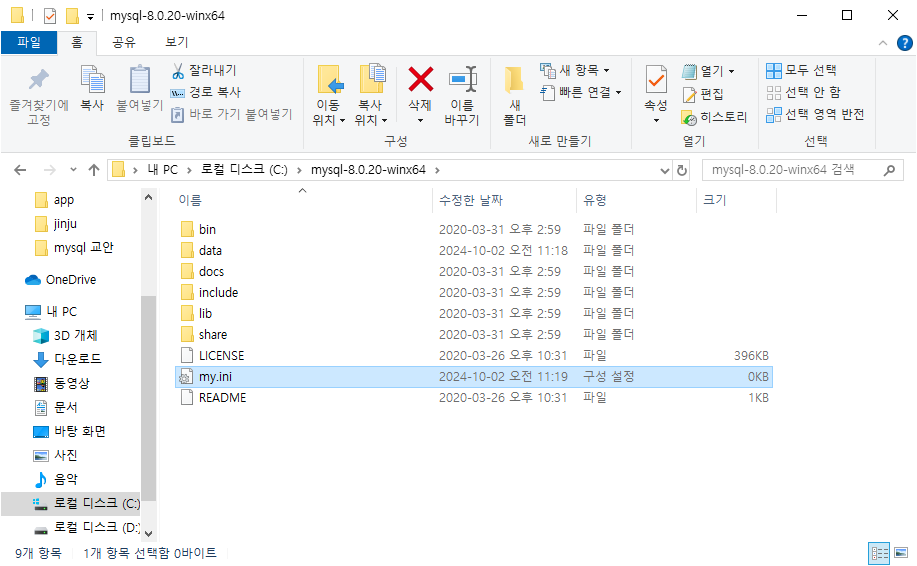This screenshot has height=566, width=917.
Task: Open the app folder in sidebar
Action: tap(63, 200)
